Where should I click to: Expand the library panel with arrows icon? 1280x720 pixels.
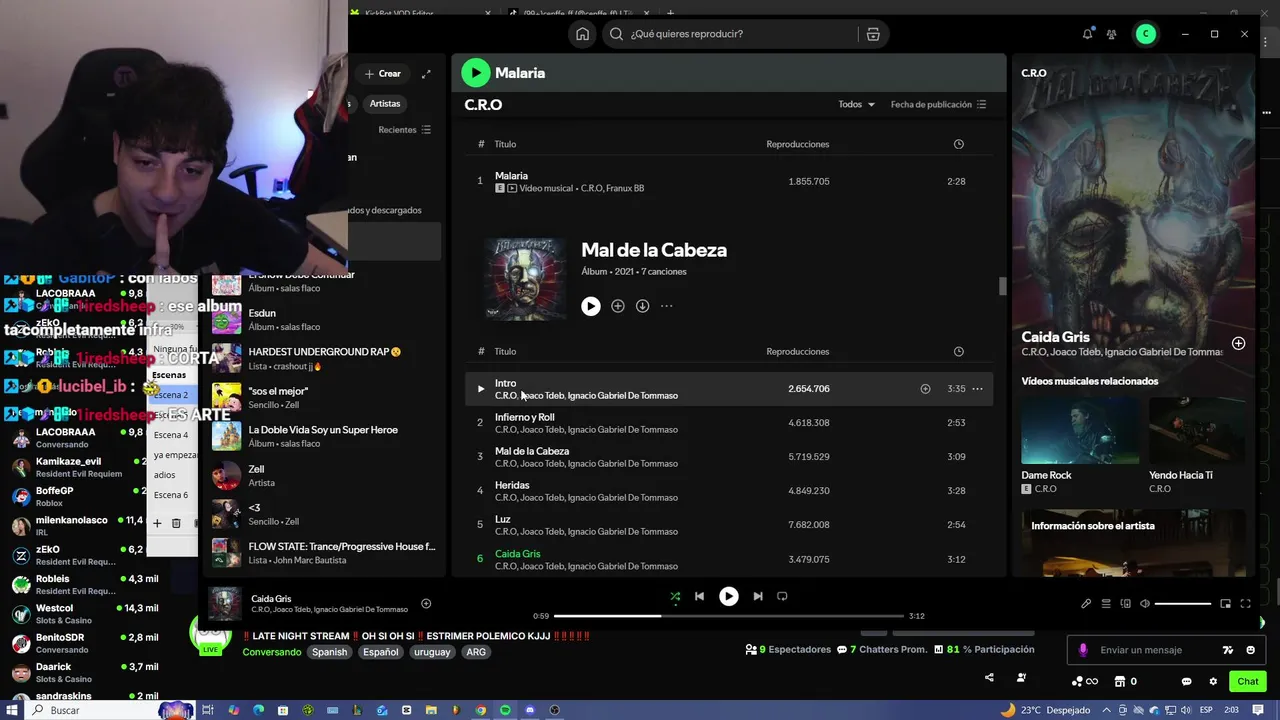[426, 74]
